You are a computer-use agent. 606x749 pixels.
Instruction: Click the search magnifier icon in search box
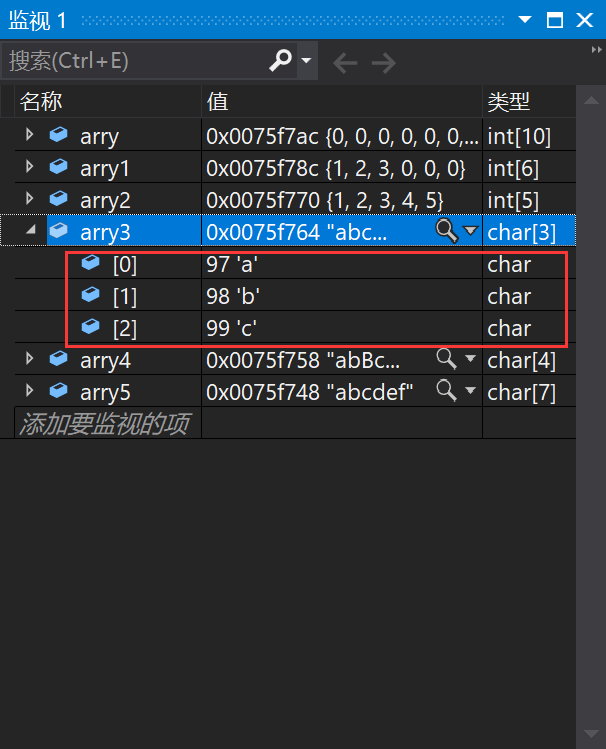[280, 60]
